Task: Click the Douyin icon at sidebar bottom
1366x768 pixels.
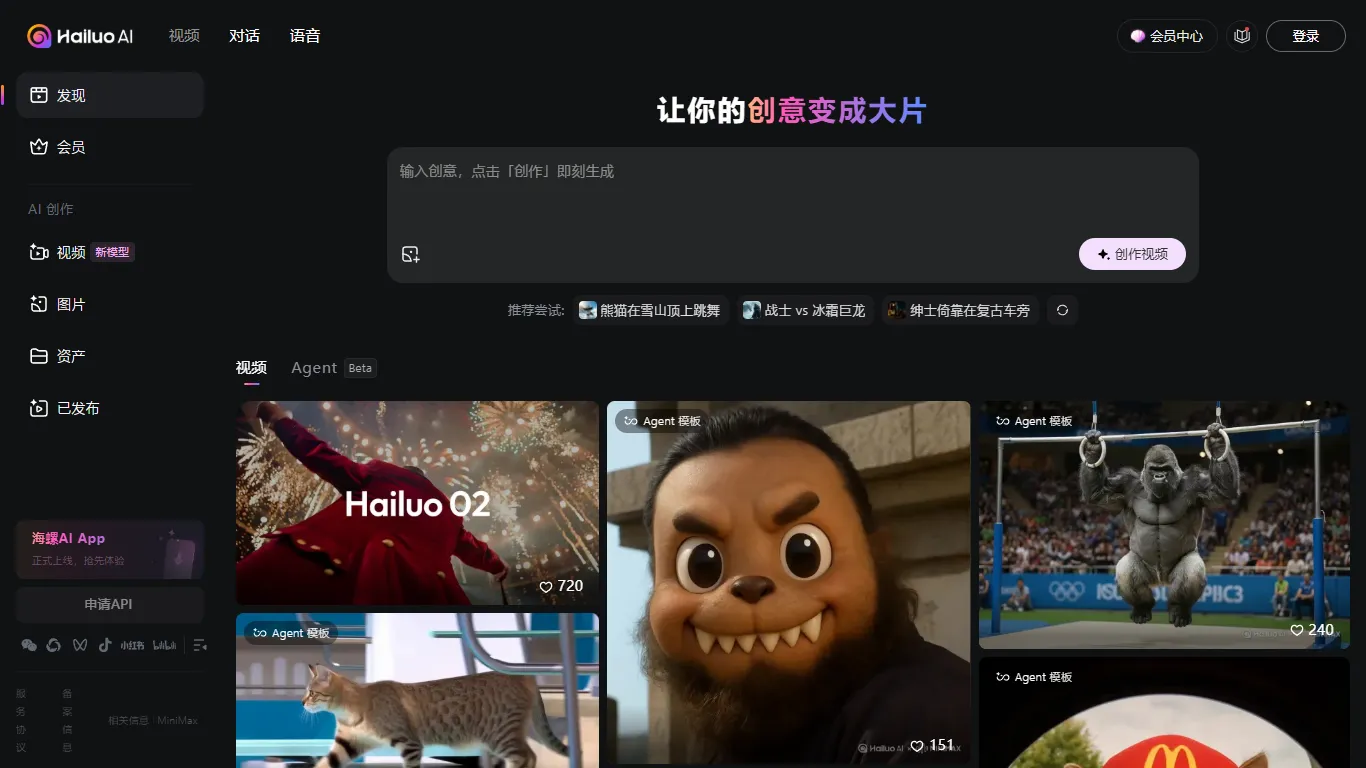Action: pos(105,645)
